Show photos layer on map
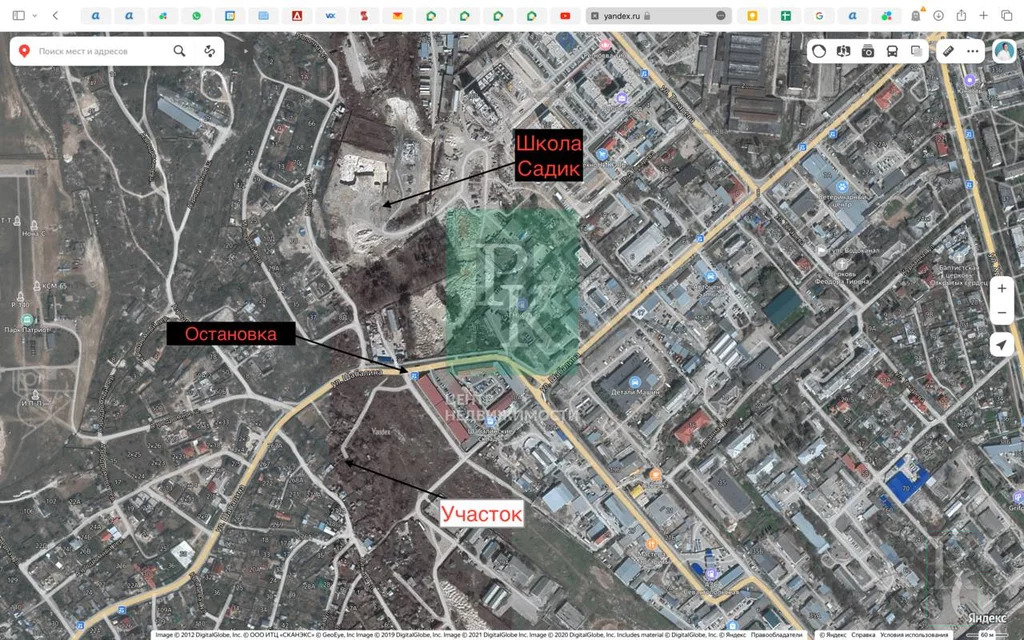Viewport: 1024px width, 640px height. (868, 51)
